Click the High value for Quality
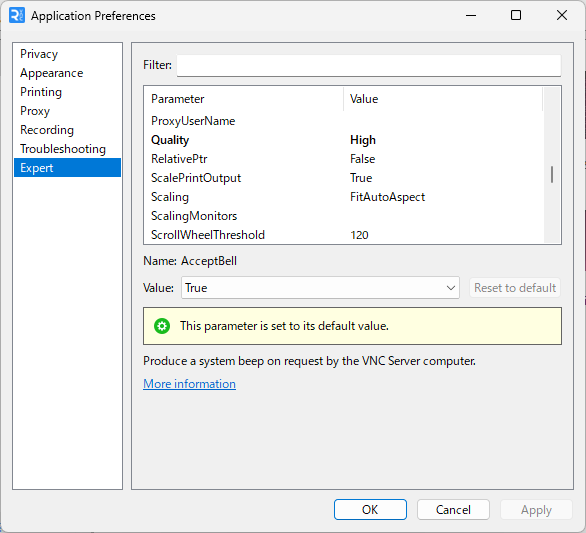 363,140
